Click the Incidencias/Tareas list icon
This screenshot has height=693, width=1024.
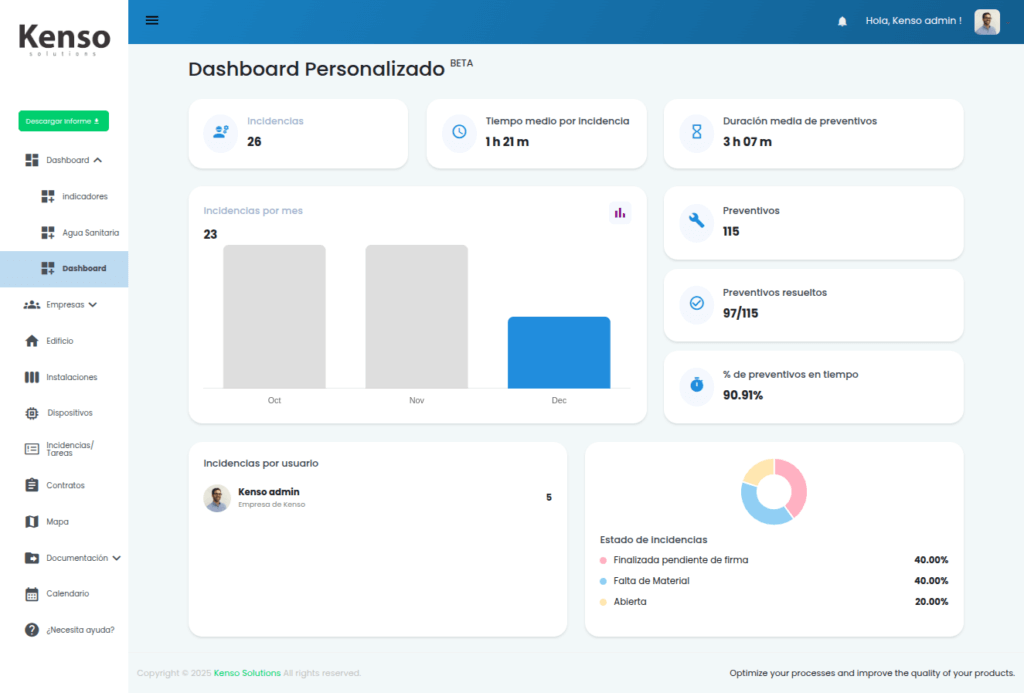[x=31, y=449]
